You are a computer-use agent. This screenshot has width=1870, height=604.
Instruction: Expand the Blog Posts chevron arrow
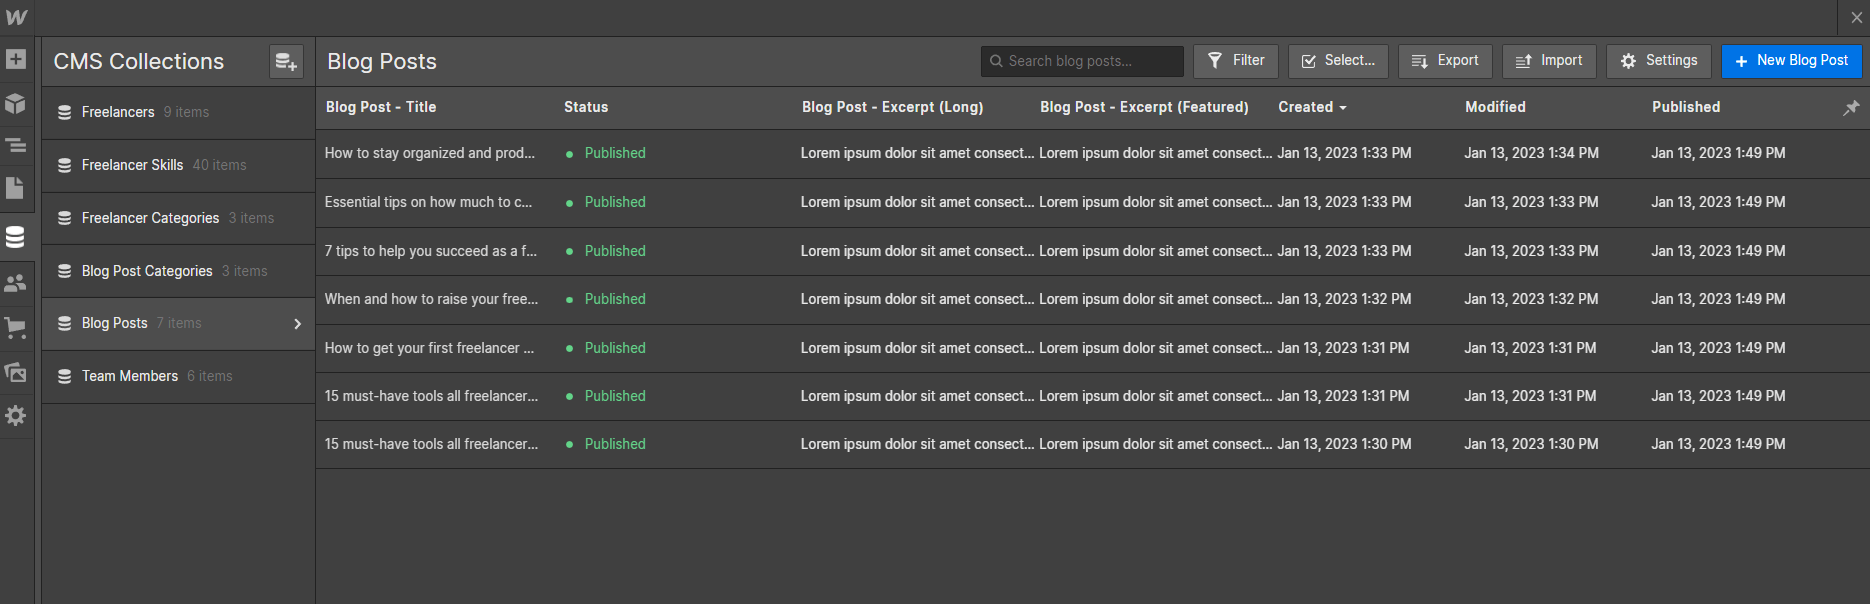[297, 324]
